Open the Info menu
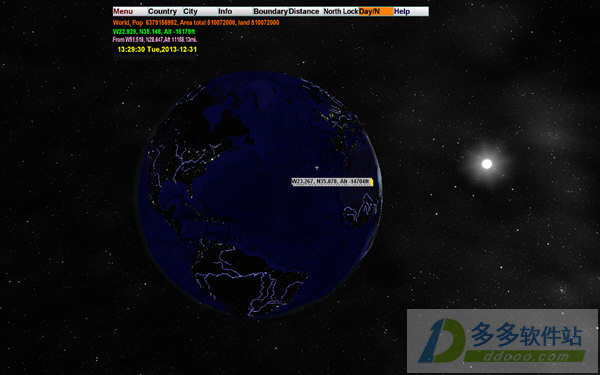Viewport: 600px width, 375px height. pyautogui.click(x=235, y=11)
